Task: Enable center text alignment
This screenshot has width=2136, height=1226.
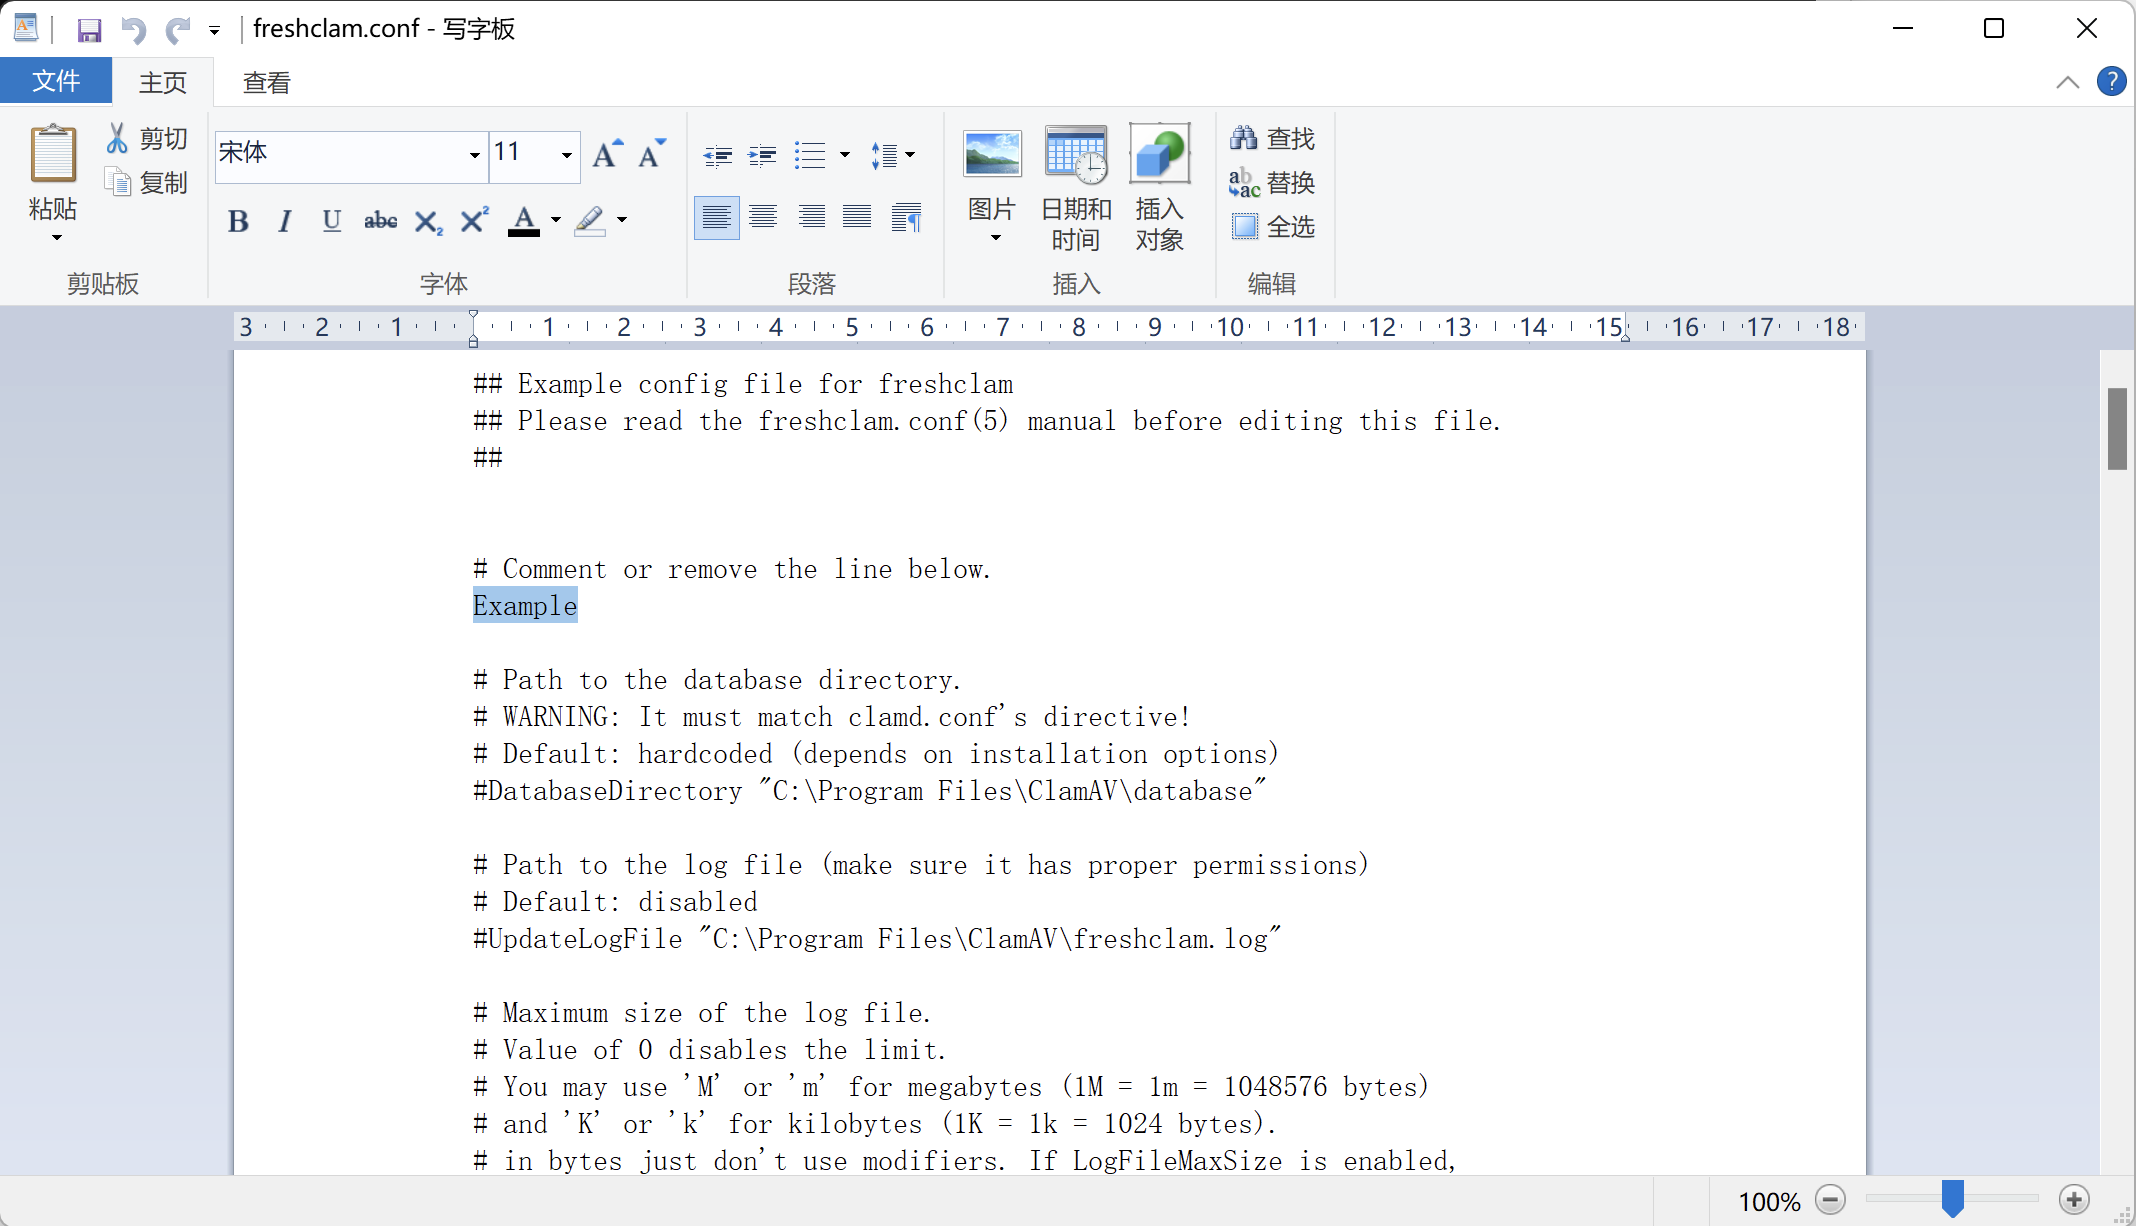Action: pyautogui.click(x=763, y=217)
